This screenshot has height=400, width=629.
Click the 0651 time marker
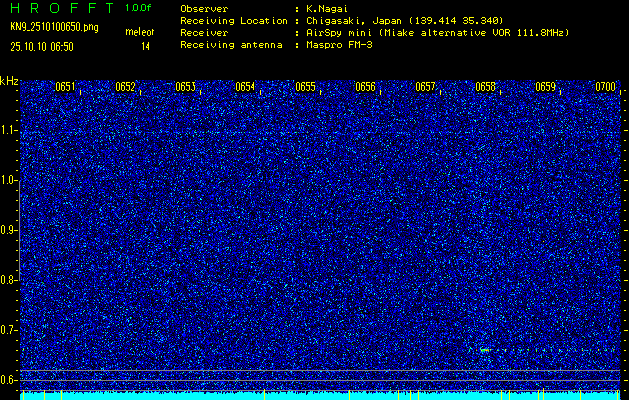pyautogui.click(x=65, y=87)
